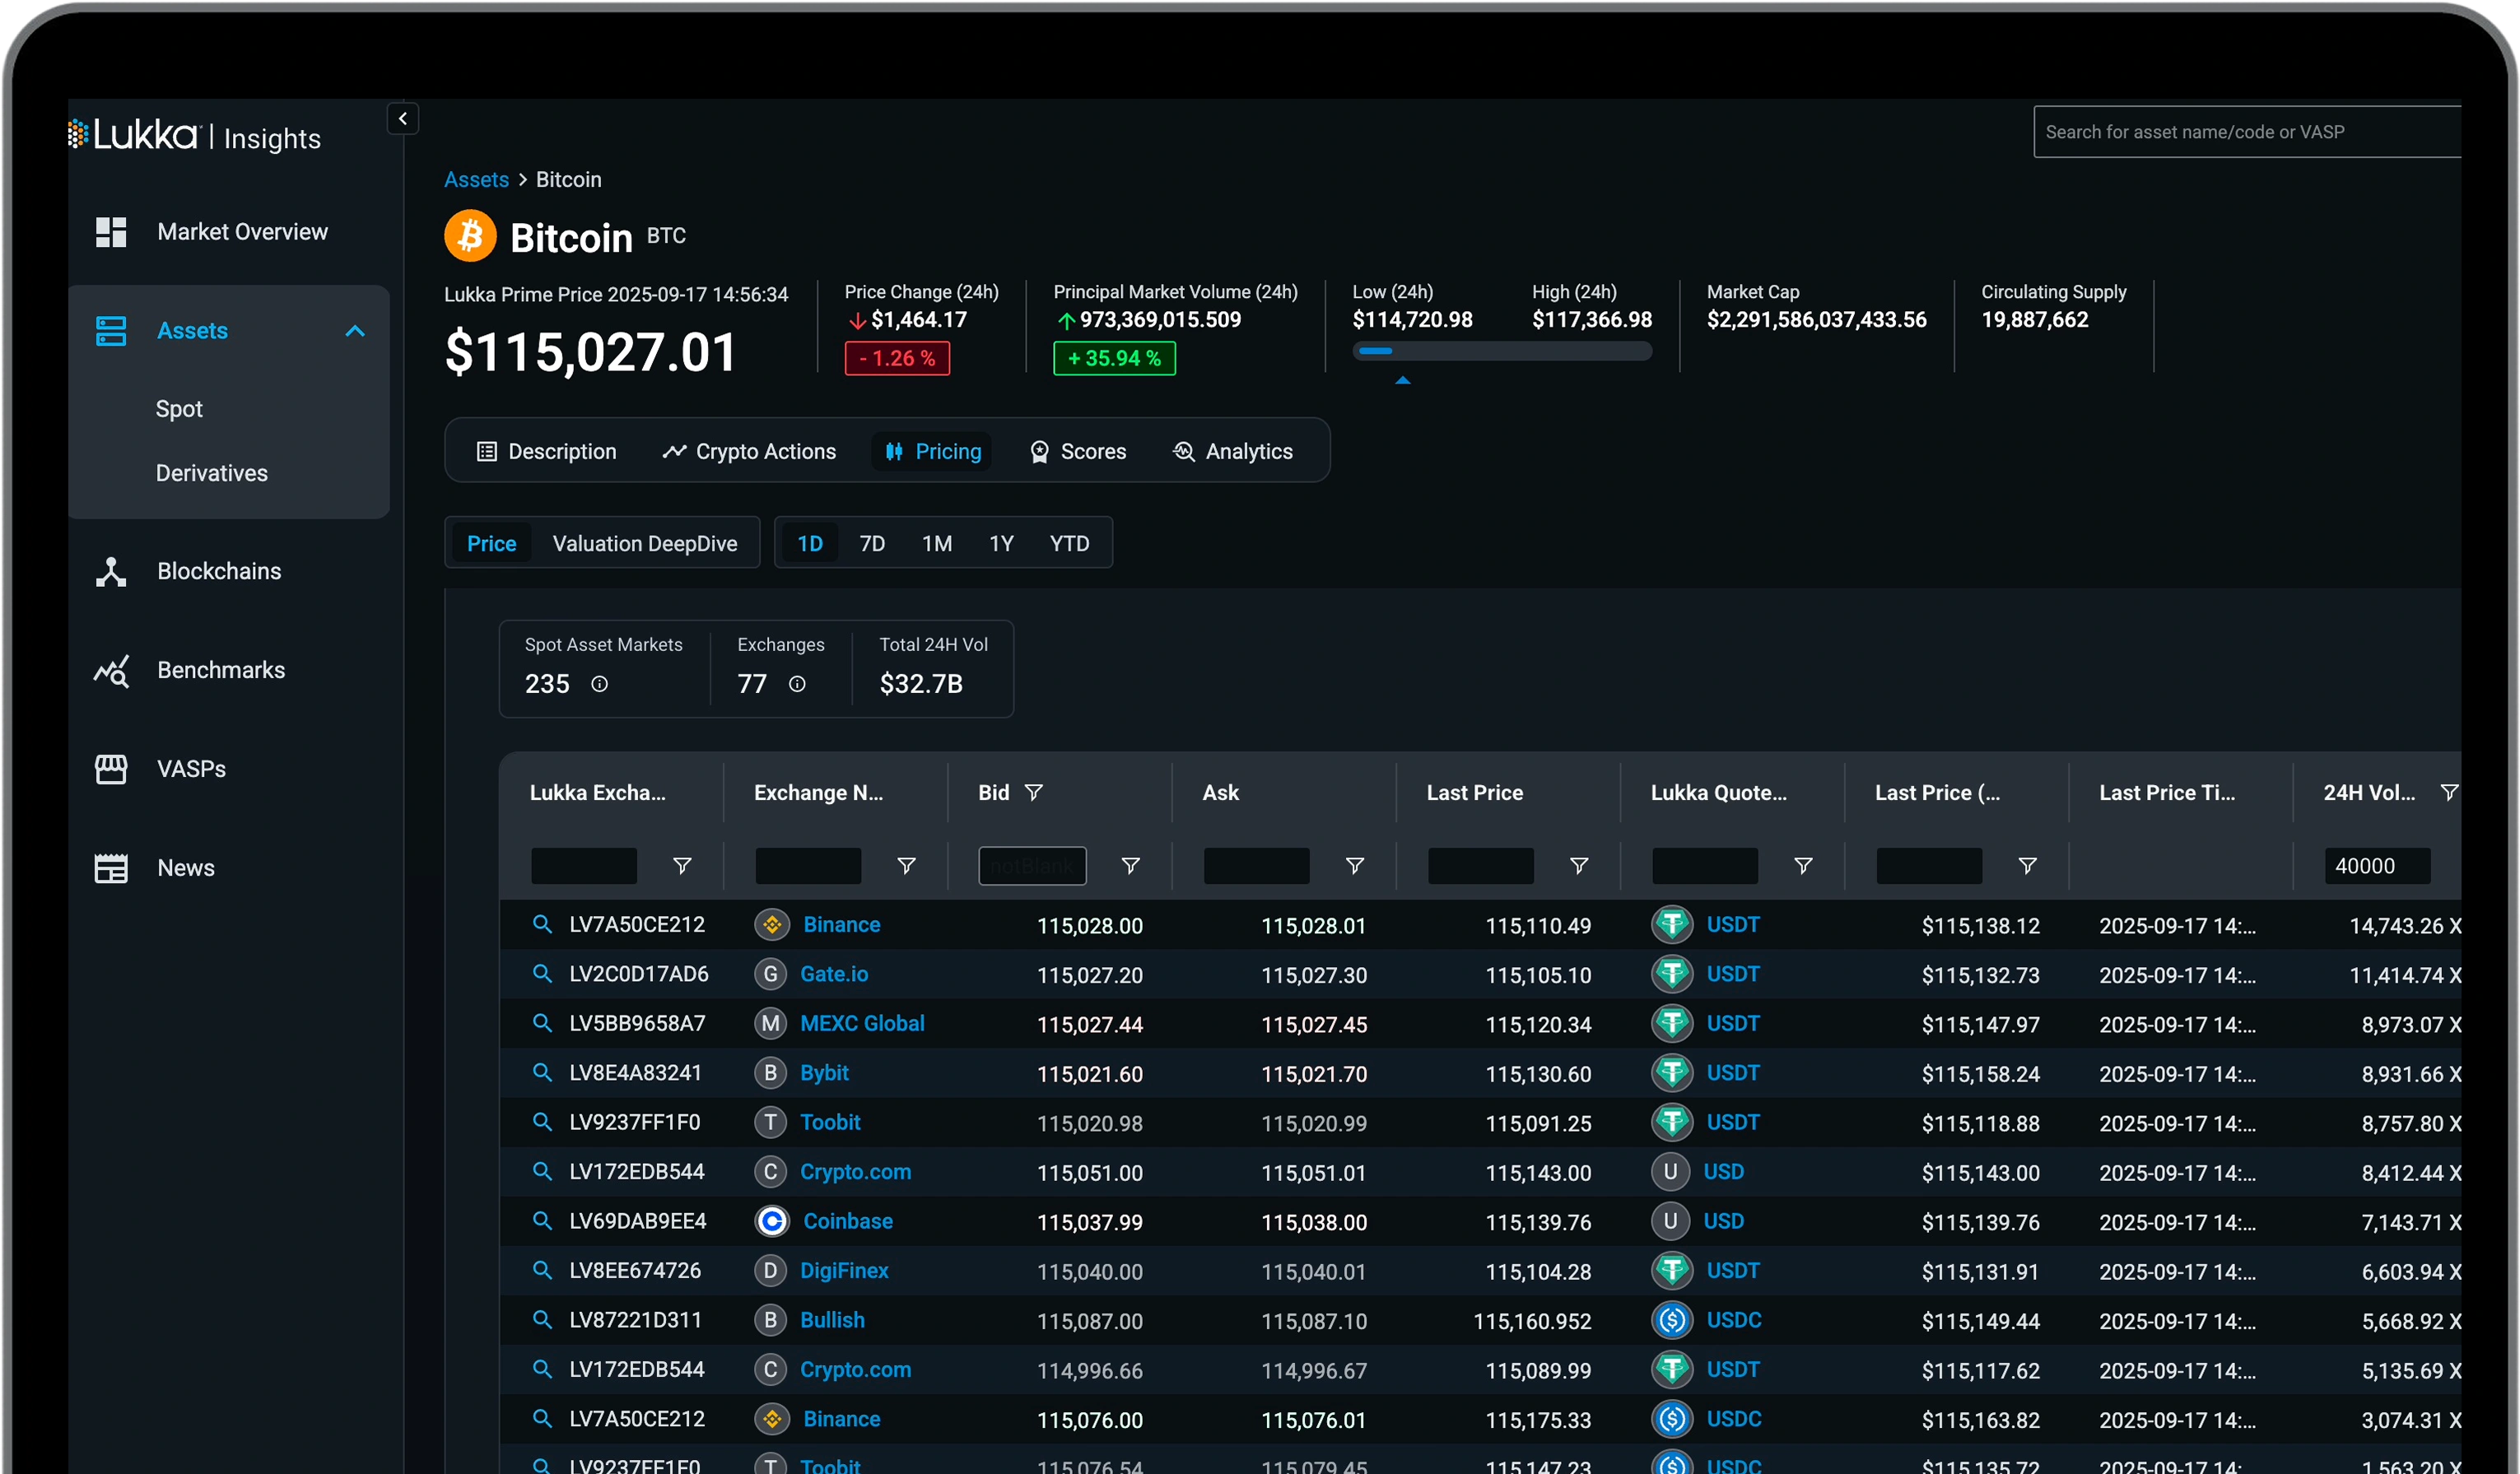2520x1474 pixels.
Task: Click the Bid column header filter icon
Action: pyautogui.click(x=1034, y=792)
